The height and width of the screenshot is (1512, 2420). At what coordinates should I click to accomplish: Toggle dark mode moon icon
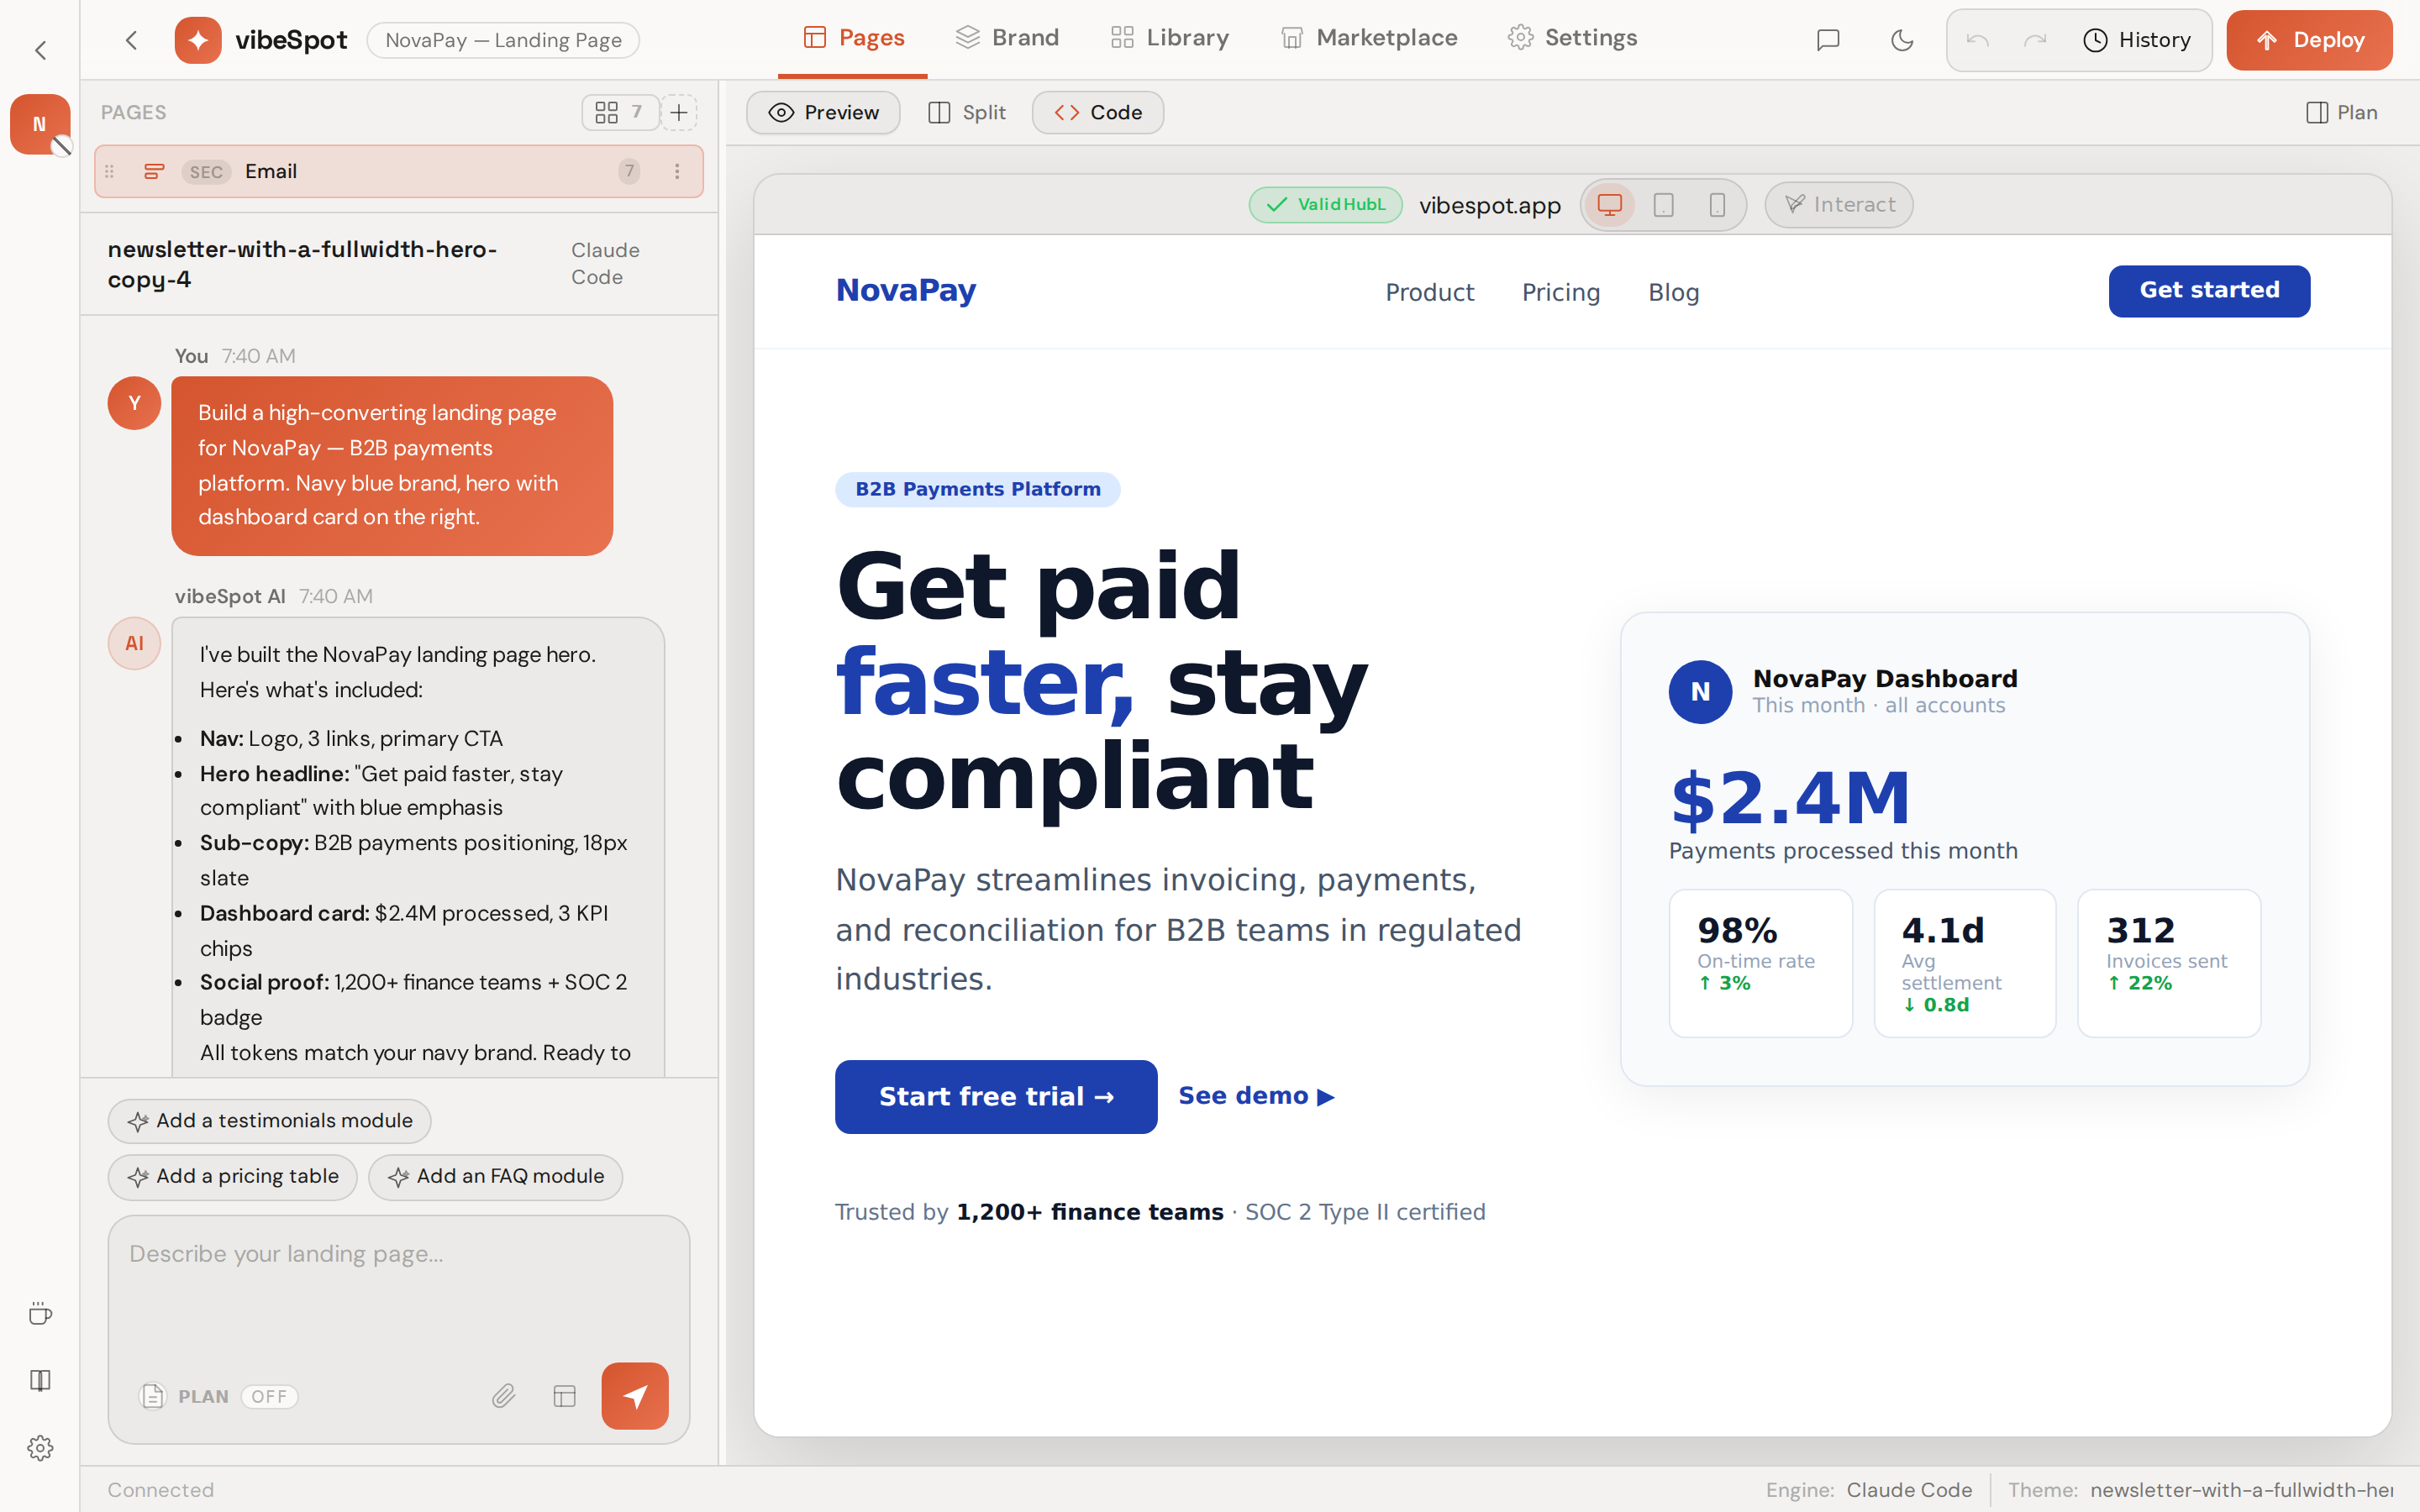(1902, 40)
